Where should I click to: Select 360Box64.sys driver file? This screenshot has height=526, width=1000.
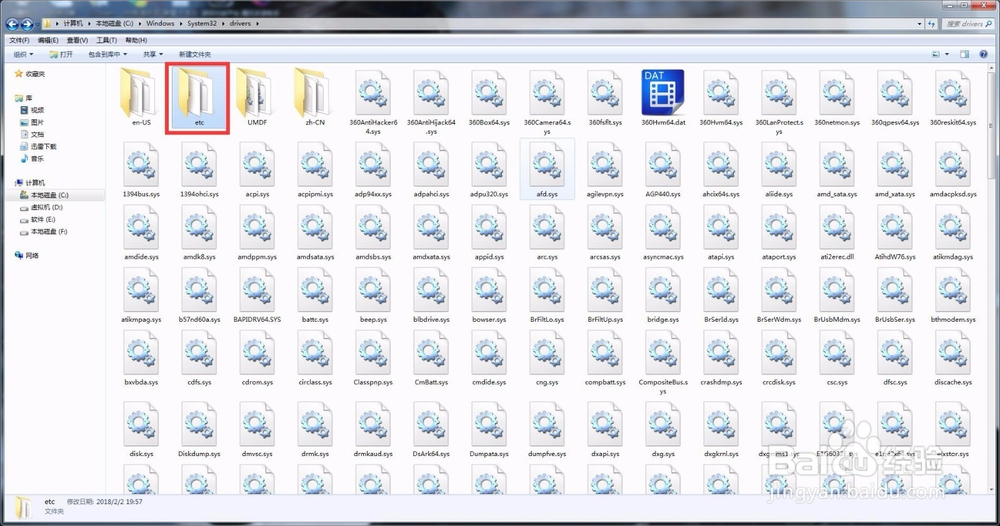[x=489, y=97]
